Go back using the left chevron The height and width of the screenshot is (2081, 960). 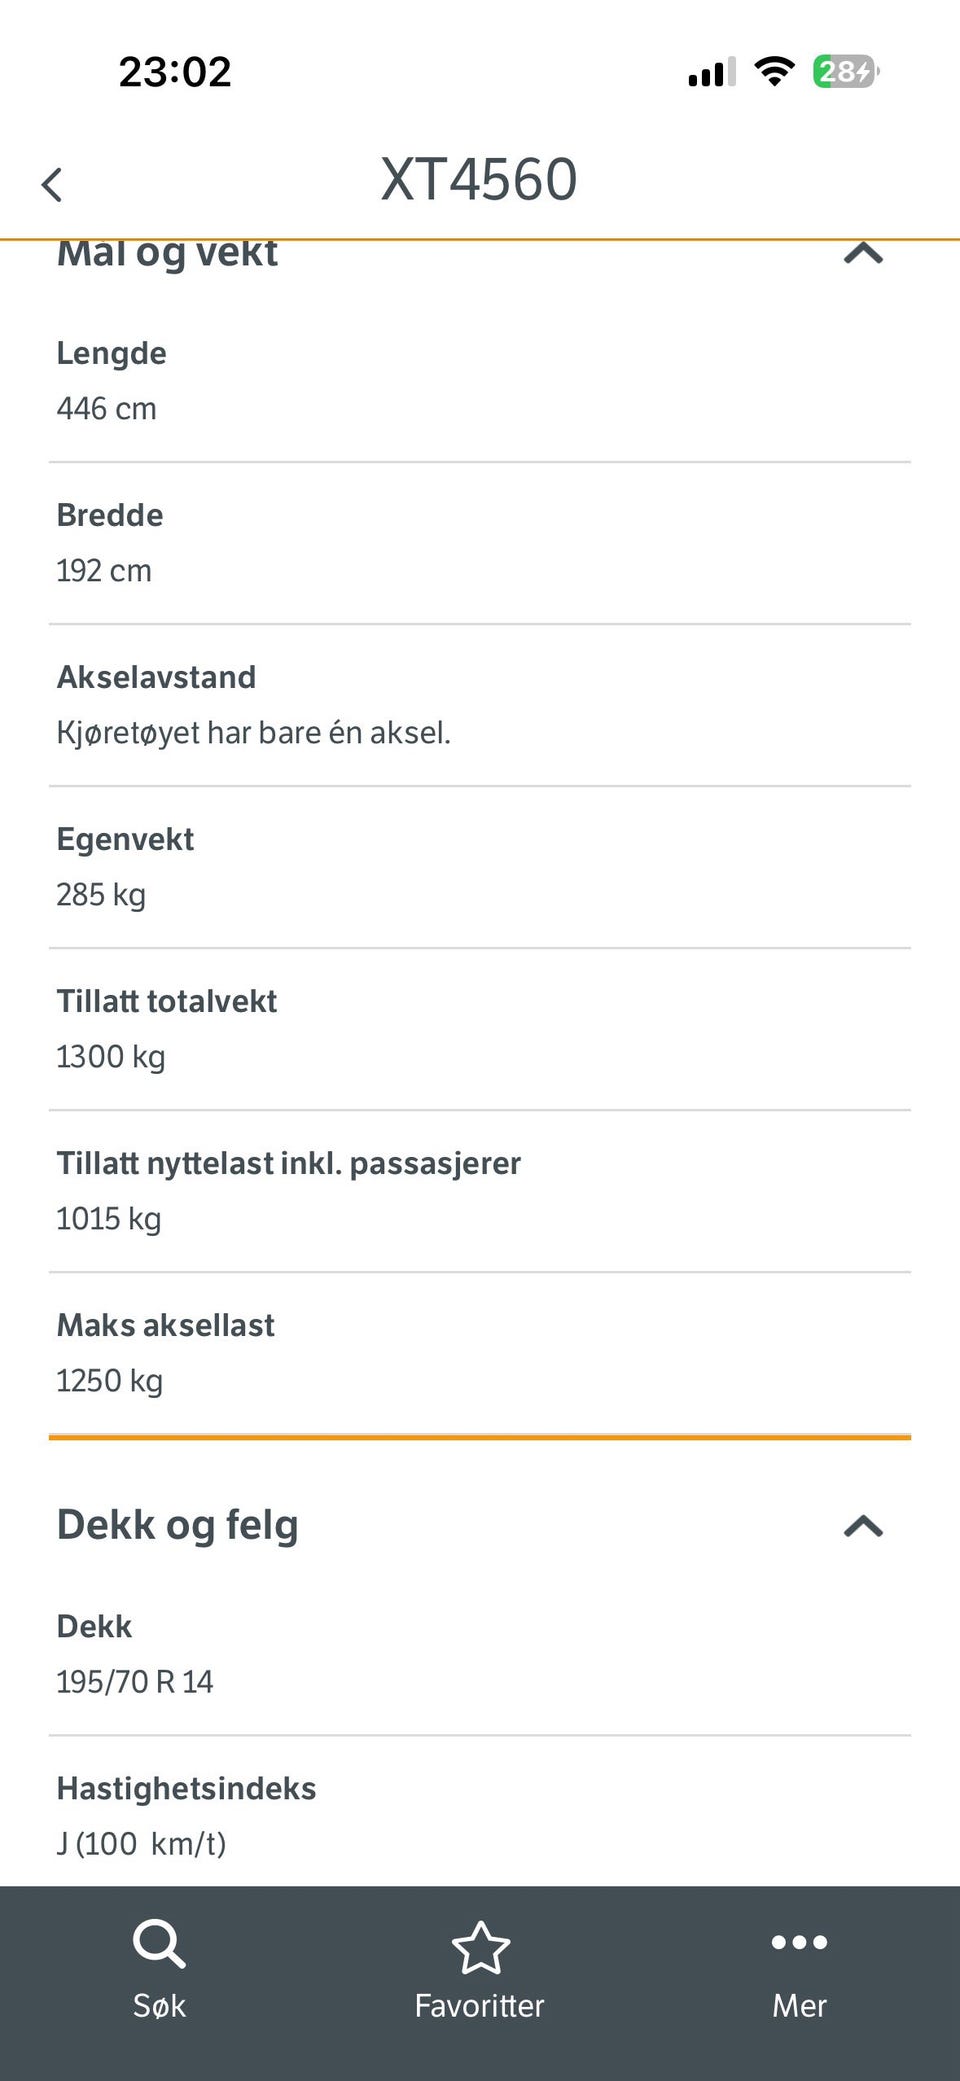[x=52, y=184]
